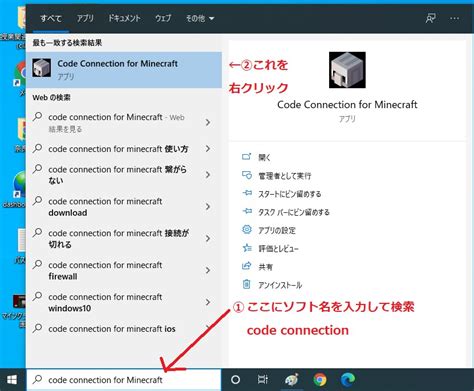
Task: Click the Cortana circle icon on taskbar
Action: (x=235, y=380)
